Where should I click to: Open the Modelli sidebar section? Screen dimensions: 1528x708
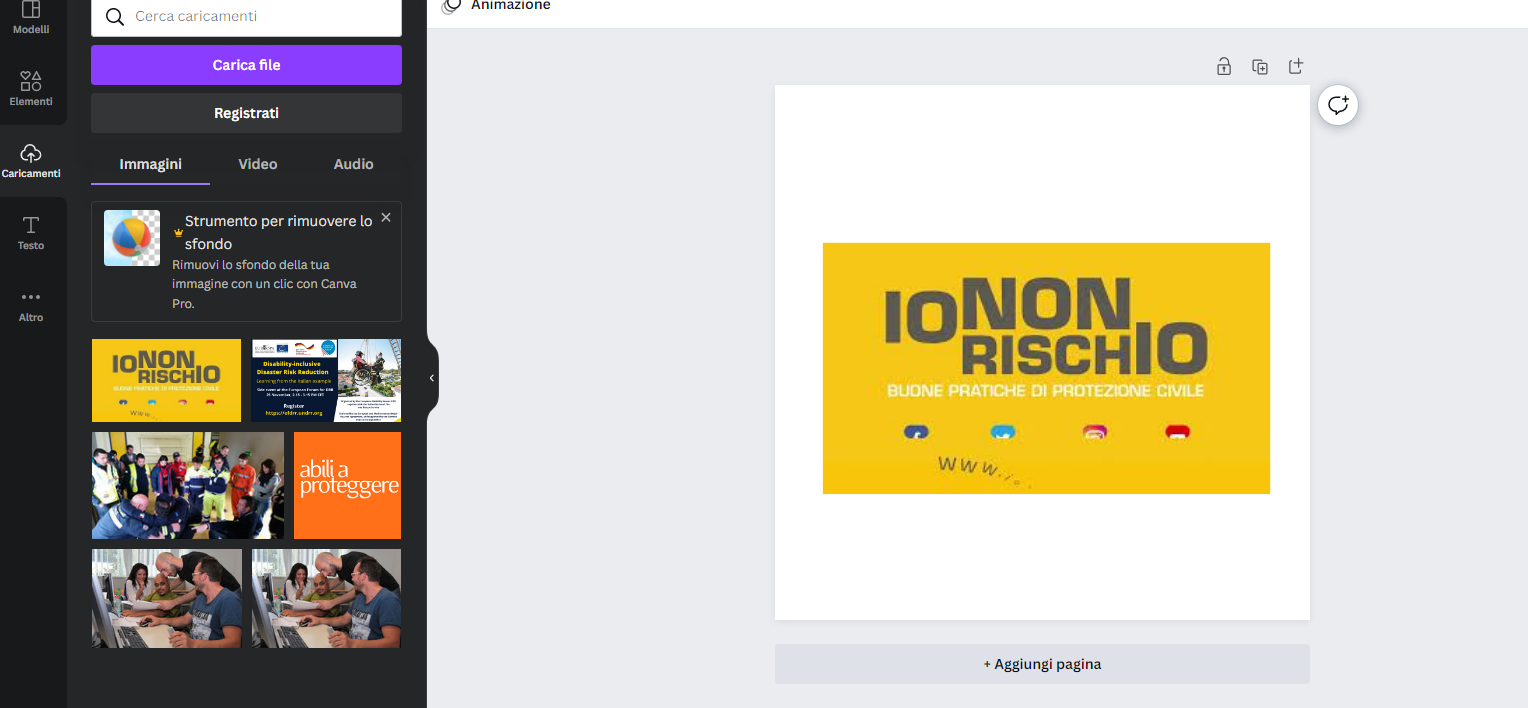click(x=31, y=18)
